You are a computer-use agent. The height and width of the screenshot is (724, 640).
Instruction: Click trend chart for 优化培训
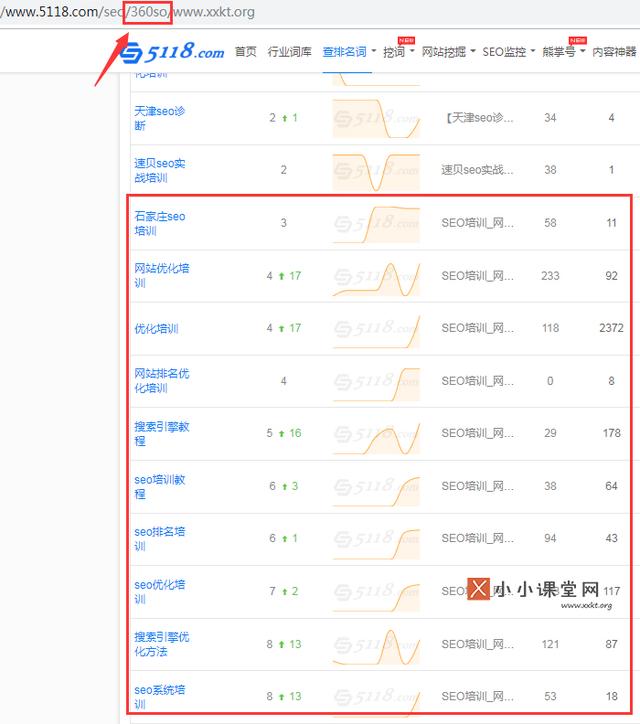coord(376,331)
